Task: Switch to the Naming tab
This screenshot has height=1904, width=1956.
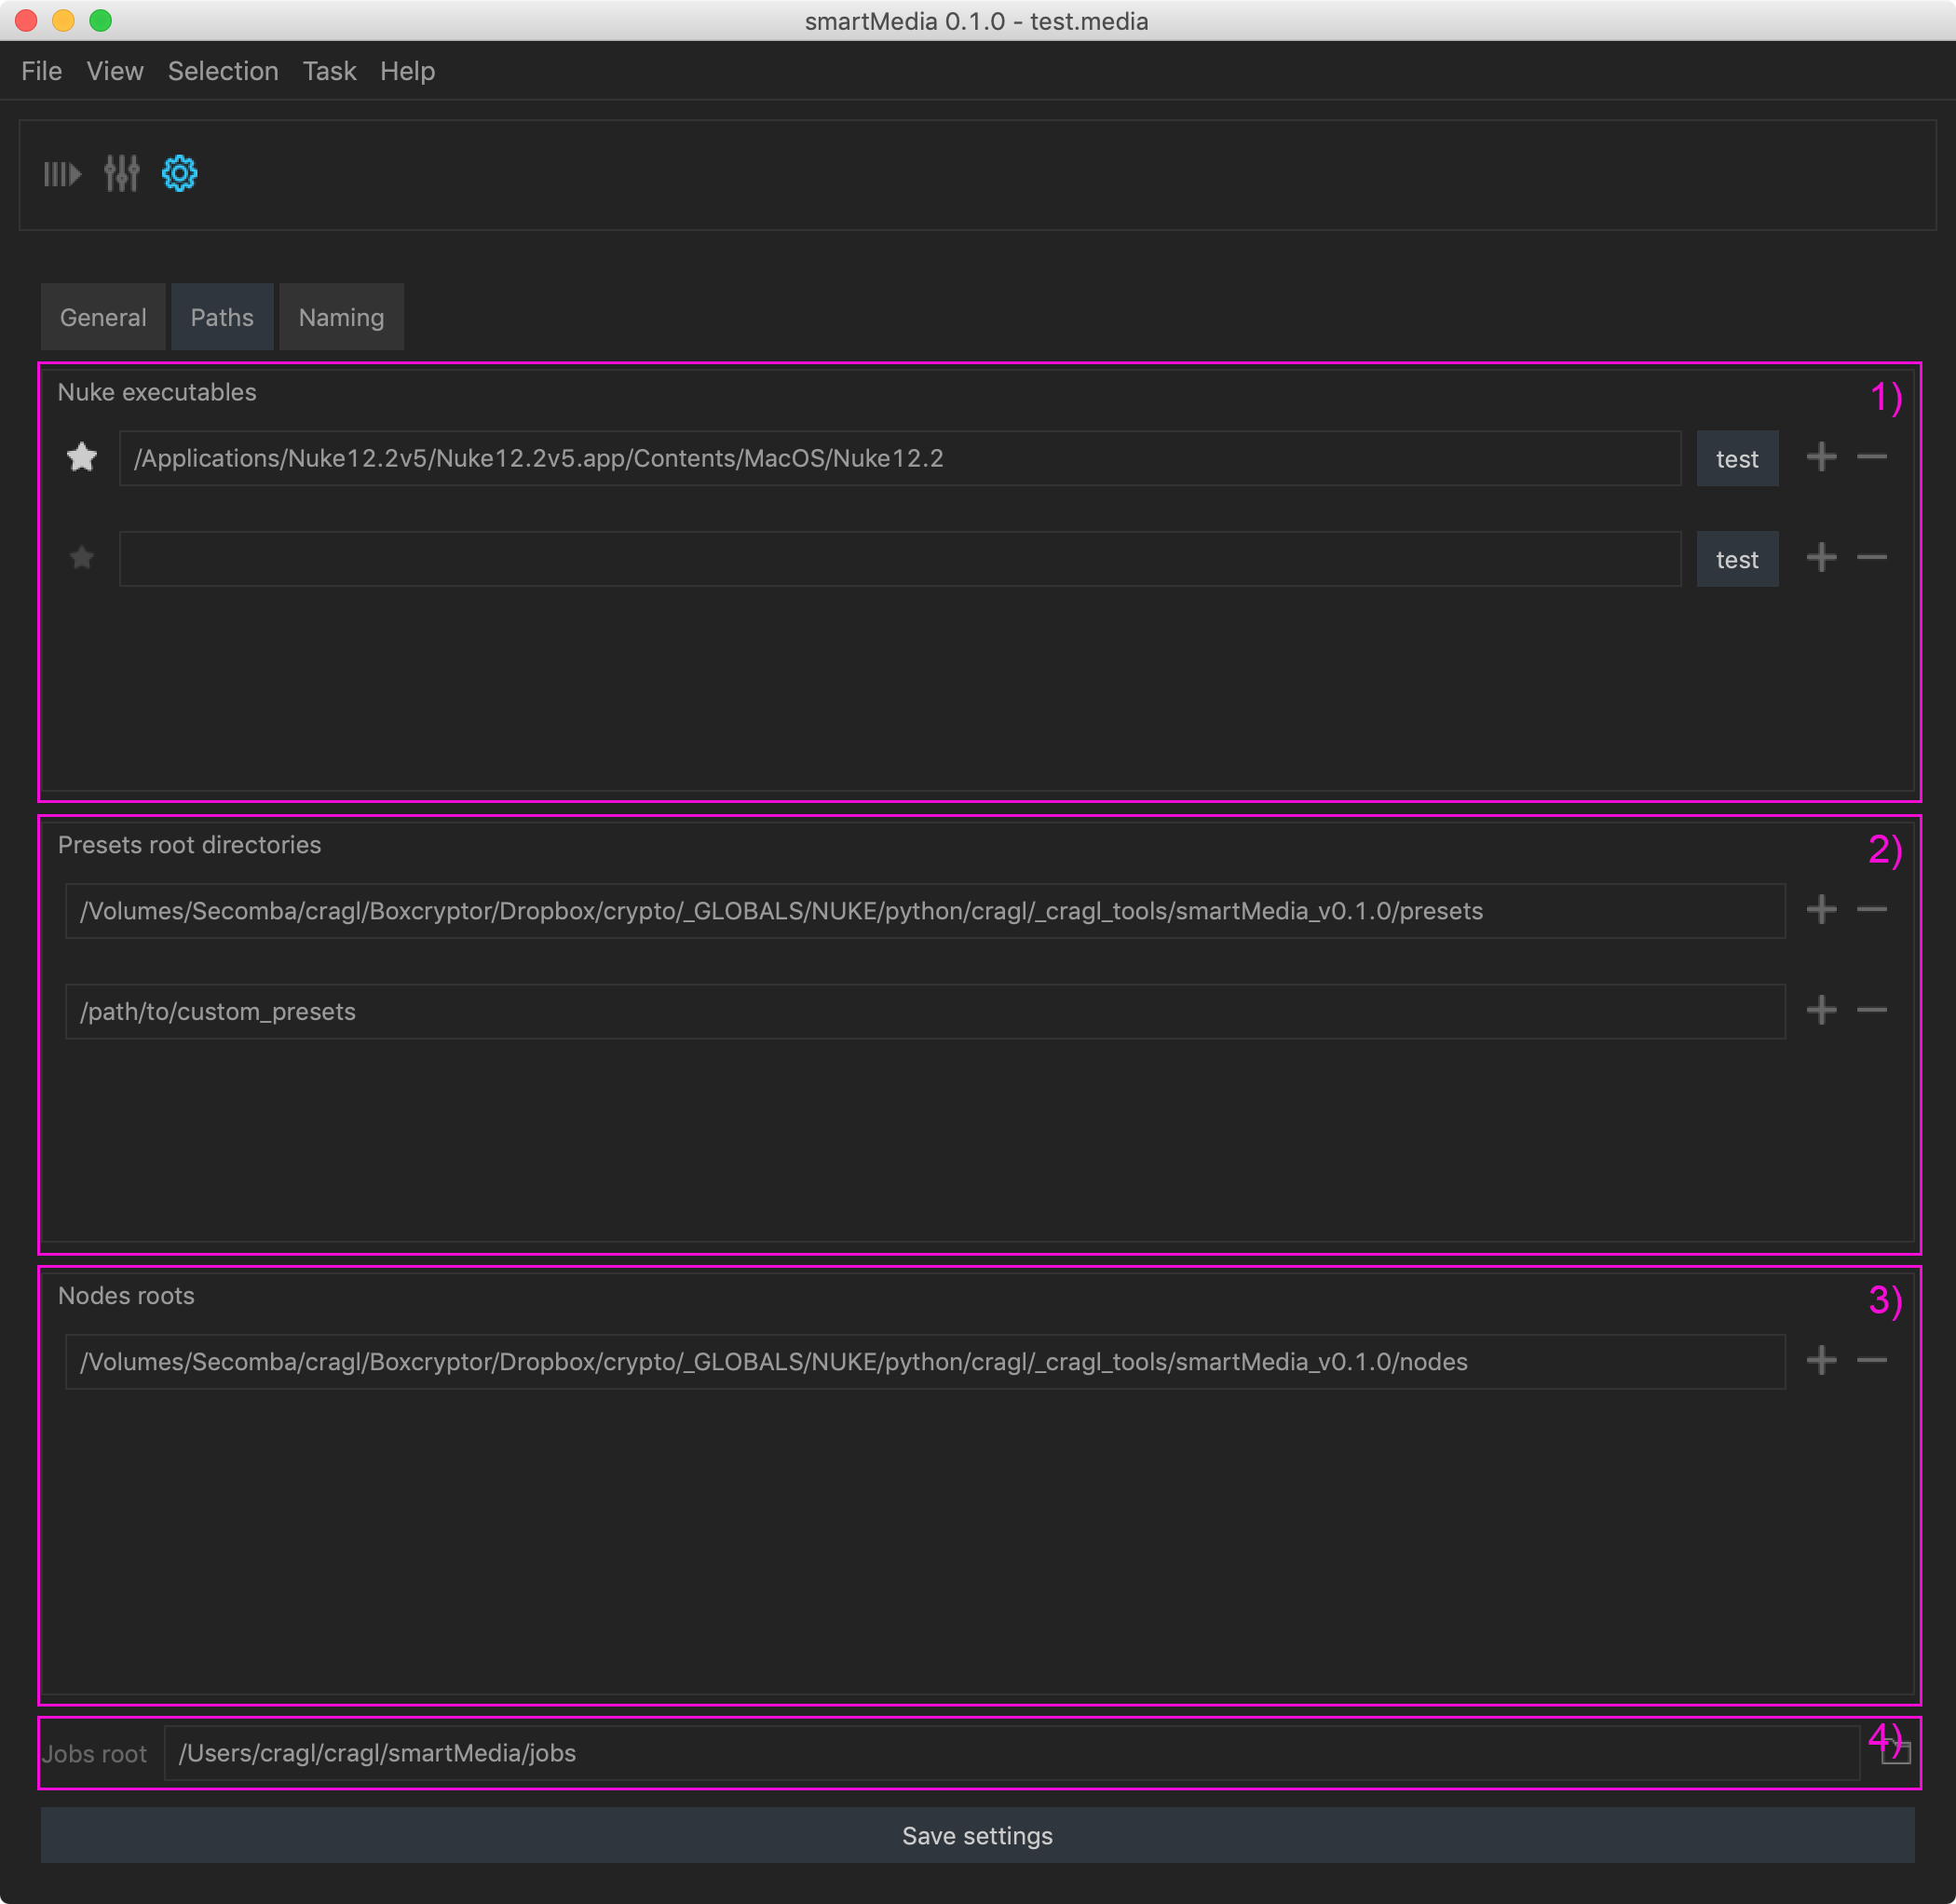Action: 341,317
